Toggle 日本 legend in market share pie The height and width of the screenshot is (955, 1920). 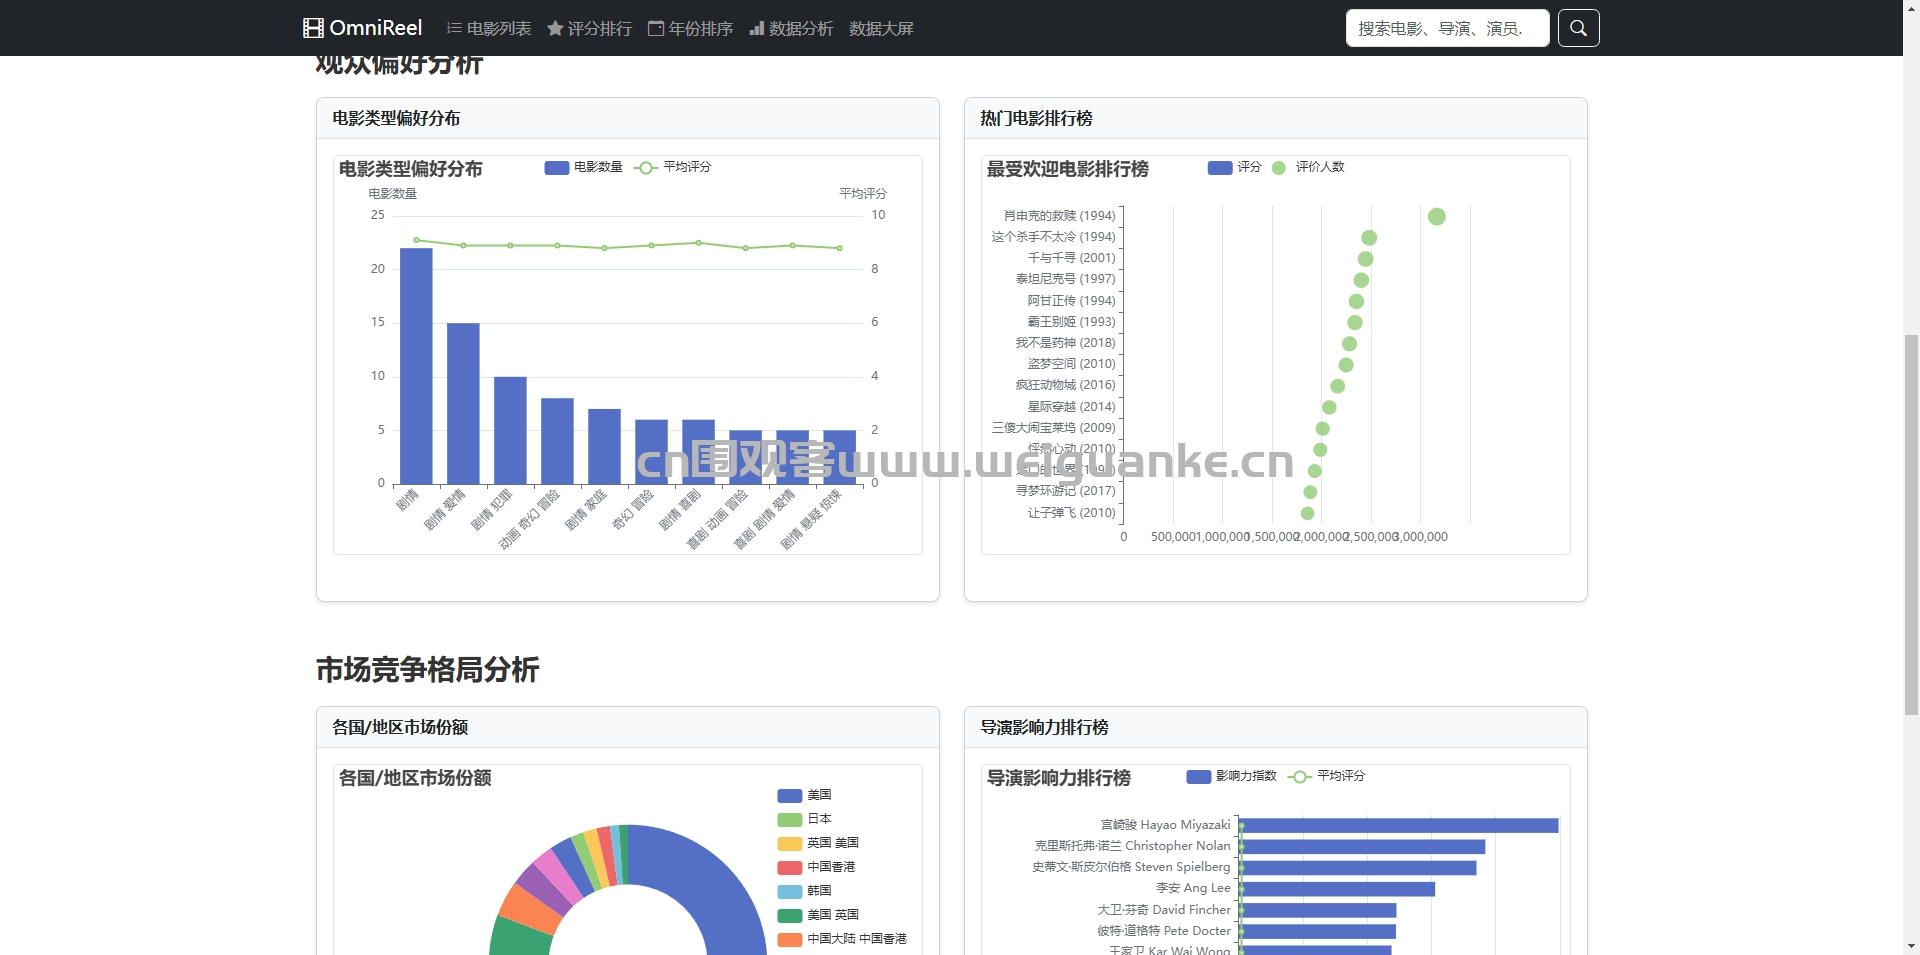coord(804,819)
